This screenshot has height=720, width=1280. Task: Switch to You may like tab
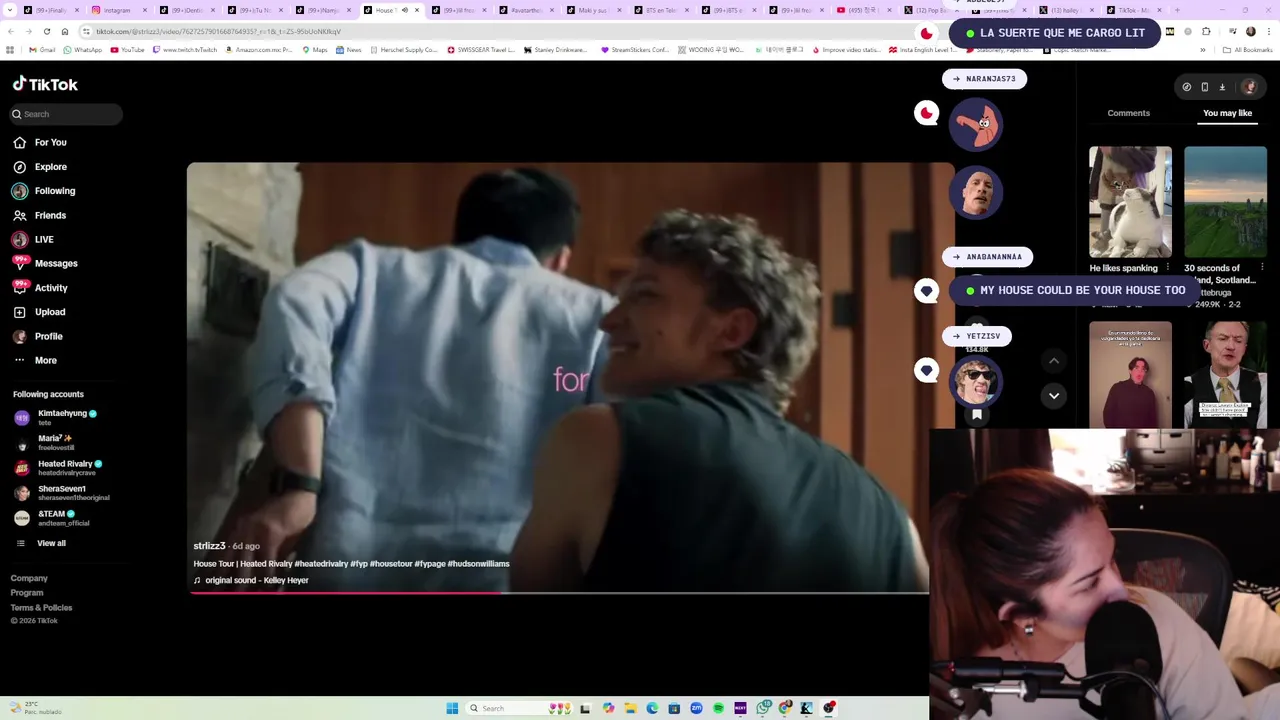point(1227,113)
